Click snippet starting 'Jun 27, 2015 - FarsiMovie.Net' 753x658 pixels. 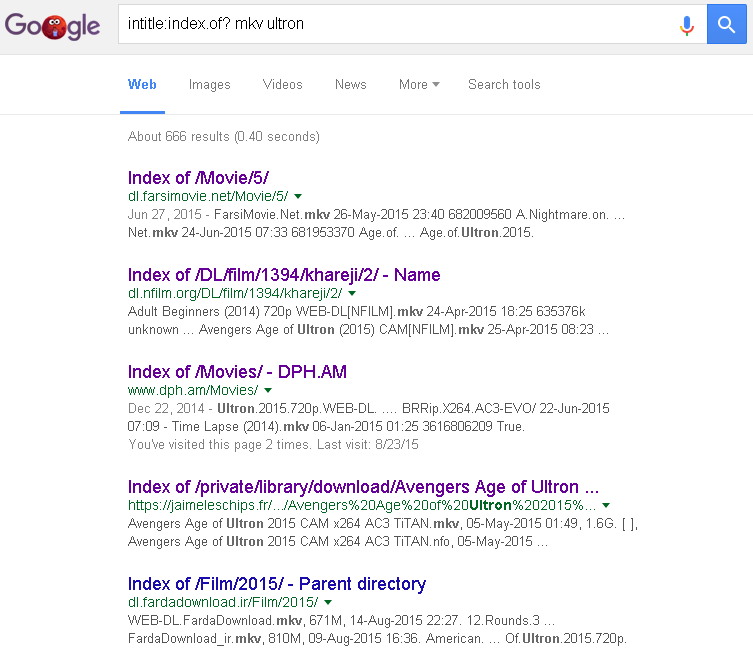click(376, 223)
